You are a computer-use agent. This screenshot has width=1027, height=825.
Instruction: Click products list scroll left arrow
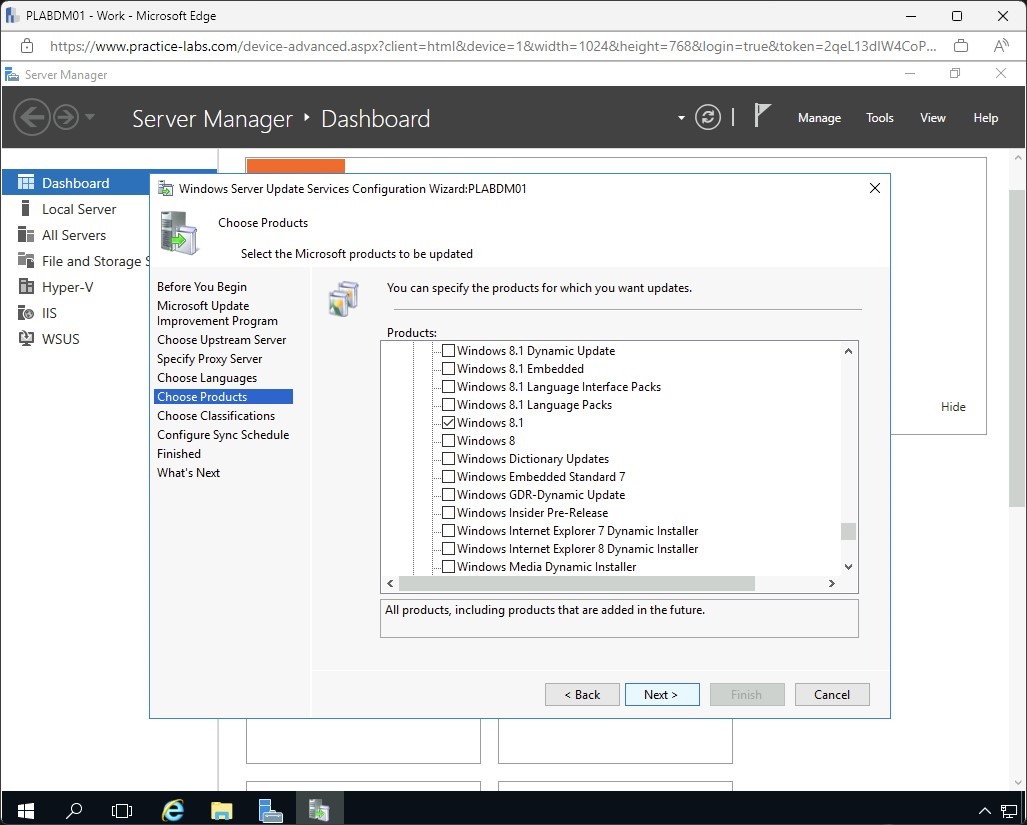click(390, 583)
